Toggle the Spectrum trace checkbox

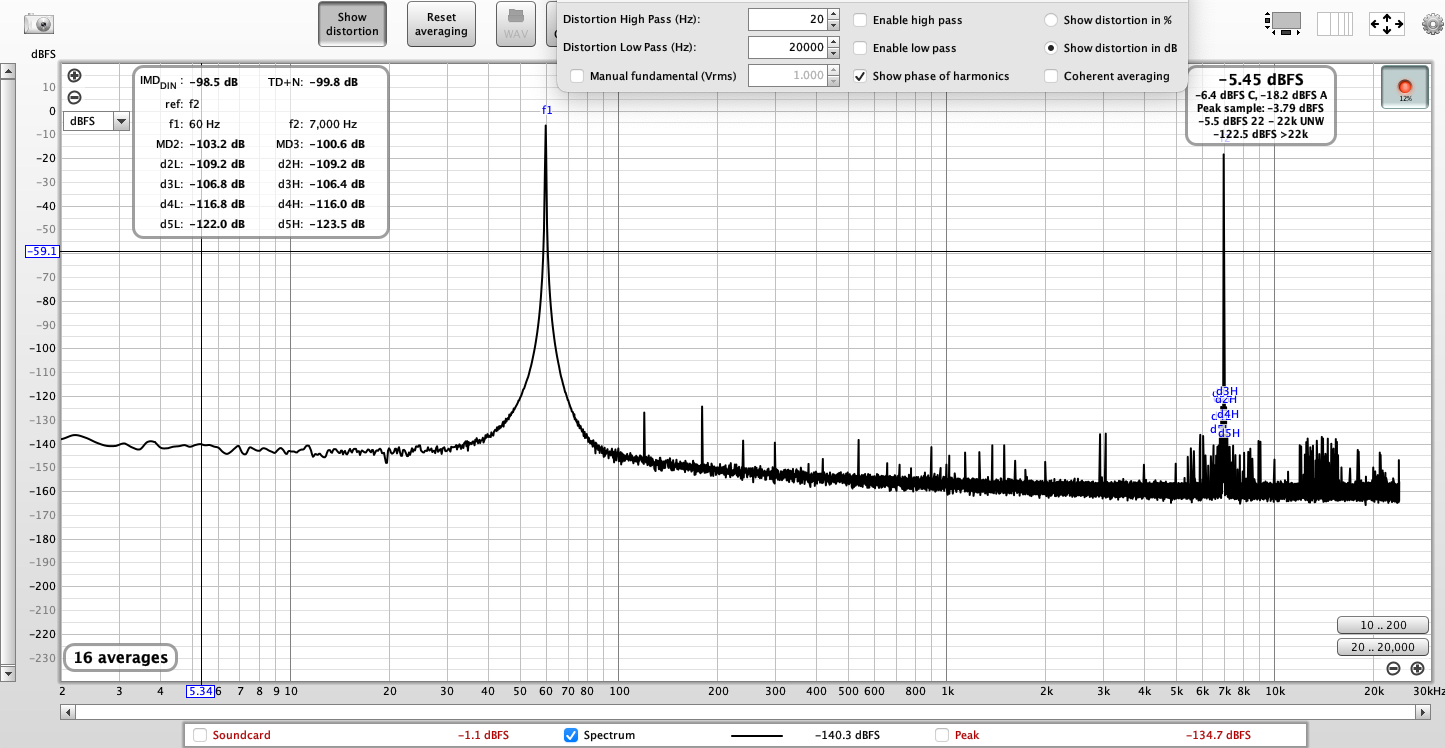(571, 735)
